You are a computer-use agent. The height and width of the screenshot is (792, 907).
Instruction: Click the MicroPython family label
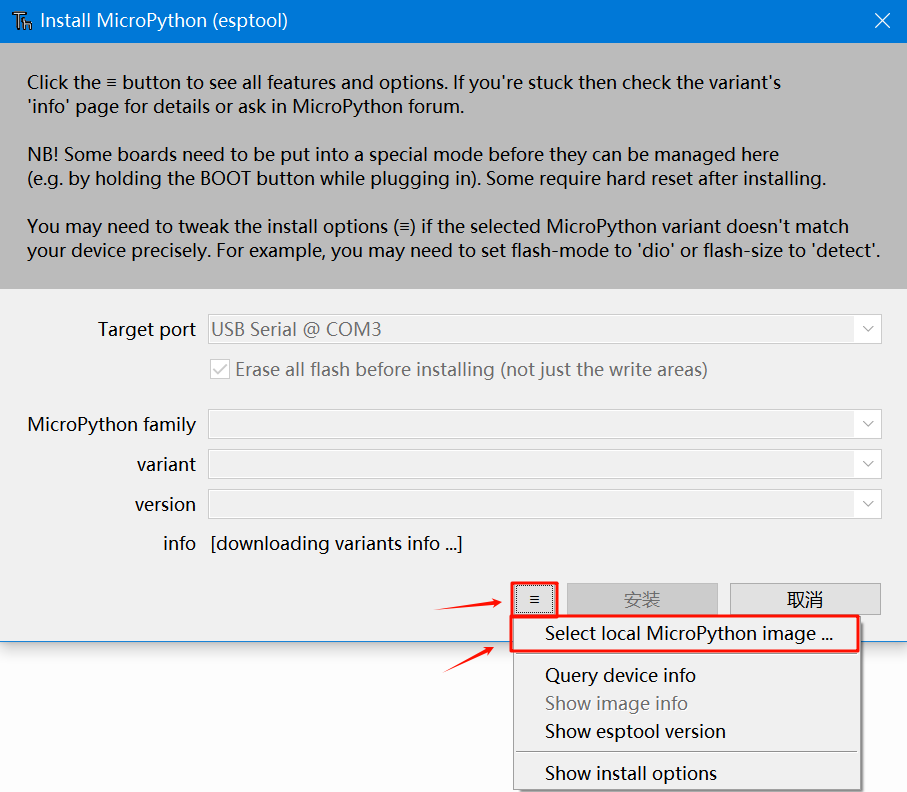coord(112,425)
